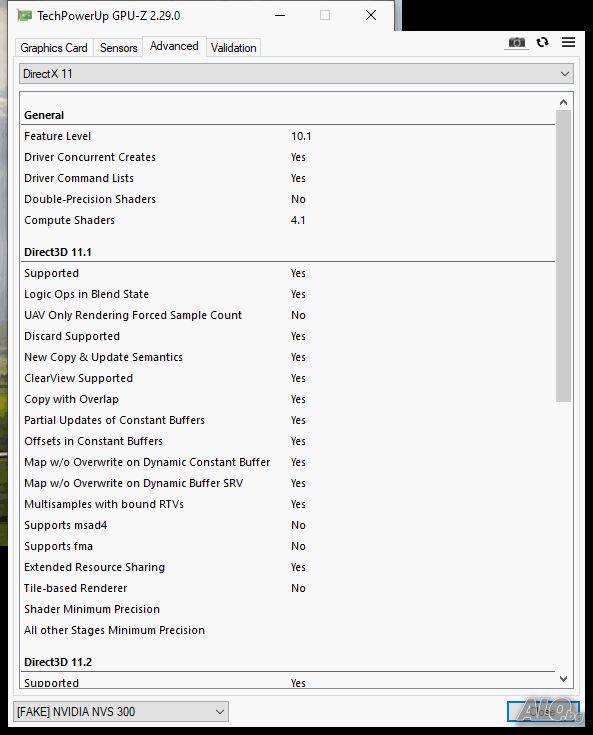Open the hamburger menu icon

pos(568,42)
